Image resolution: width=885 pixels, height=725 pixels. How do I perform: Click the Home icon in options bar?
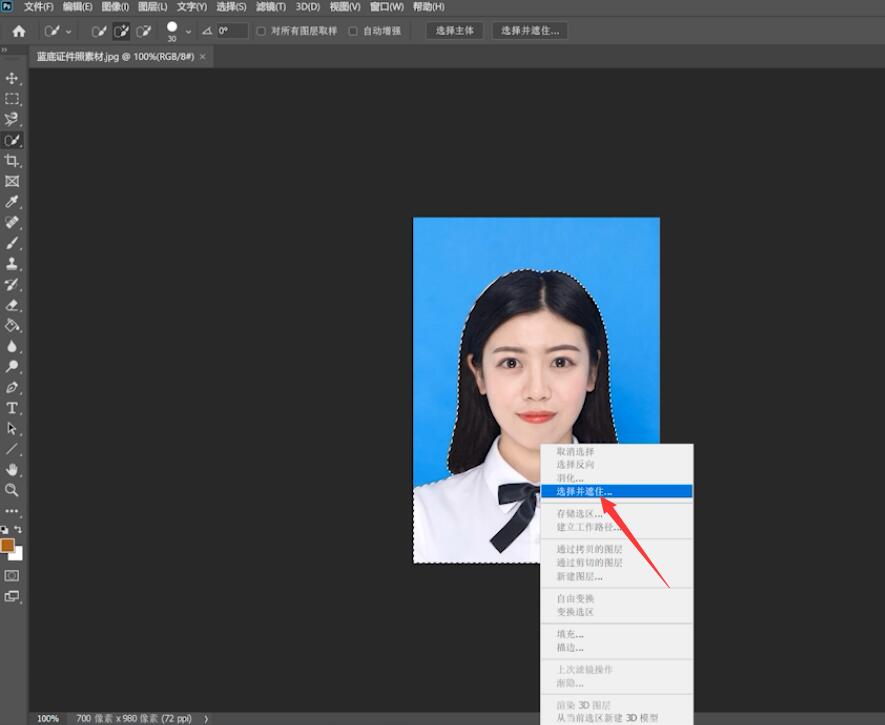(19, 31)
